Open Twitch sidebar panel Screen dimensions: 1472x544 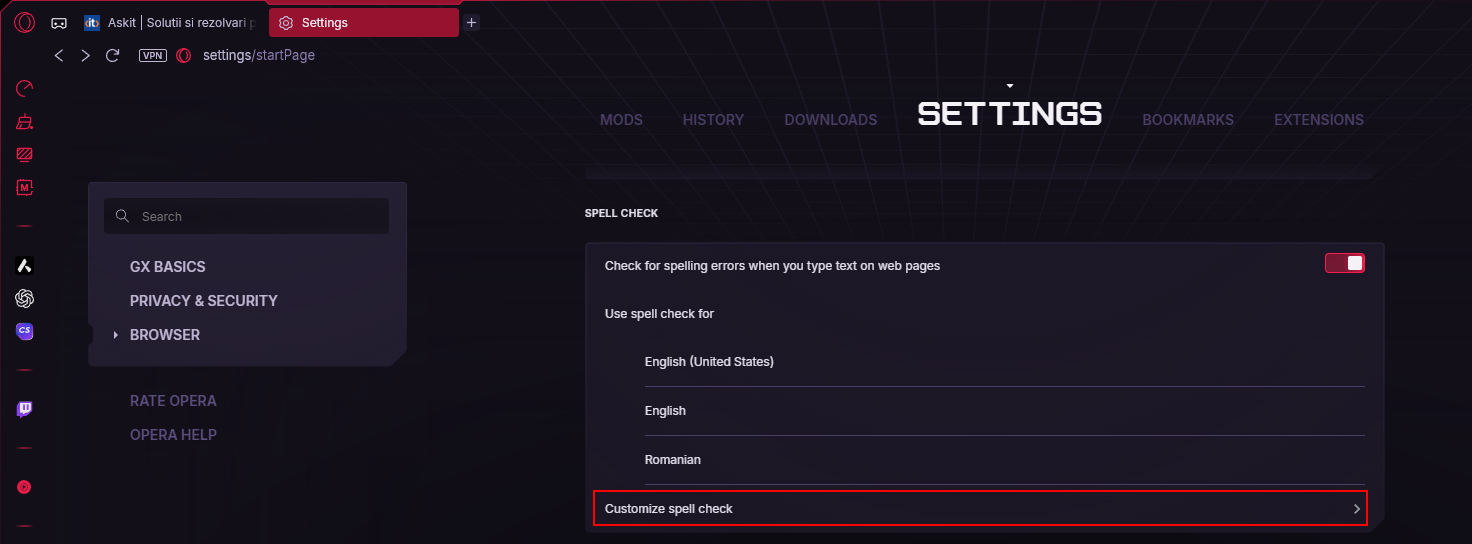point(25,409)
